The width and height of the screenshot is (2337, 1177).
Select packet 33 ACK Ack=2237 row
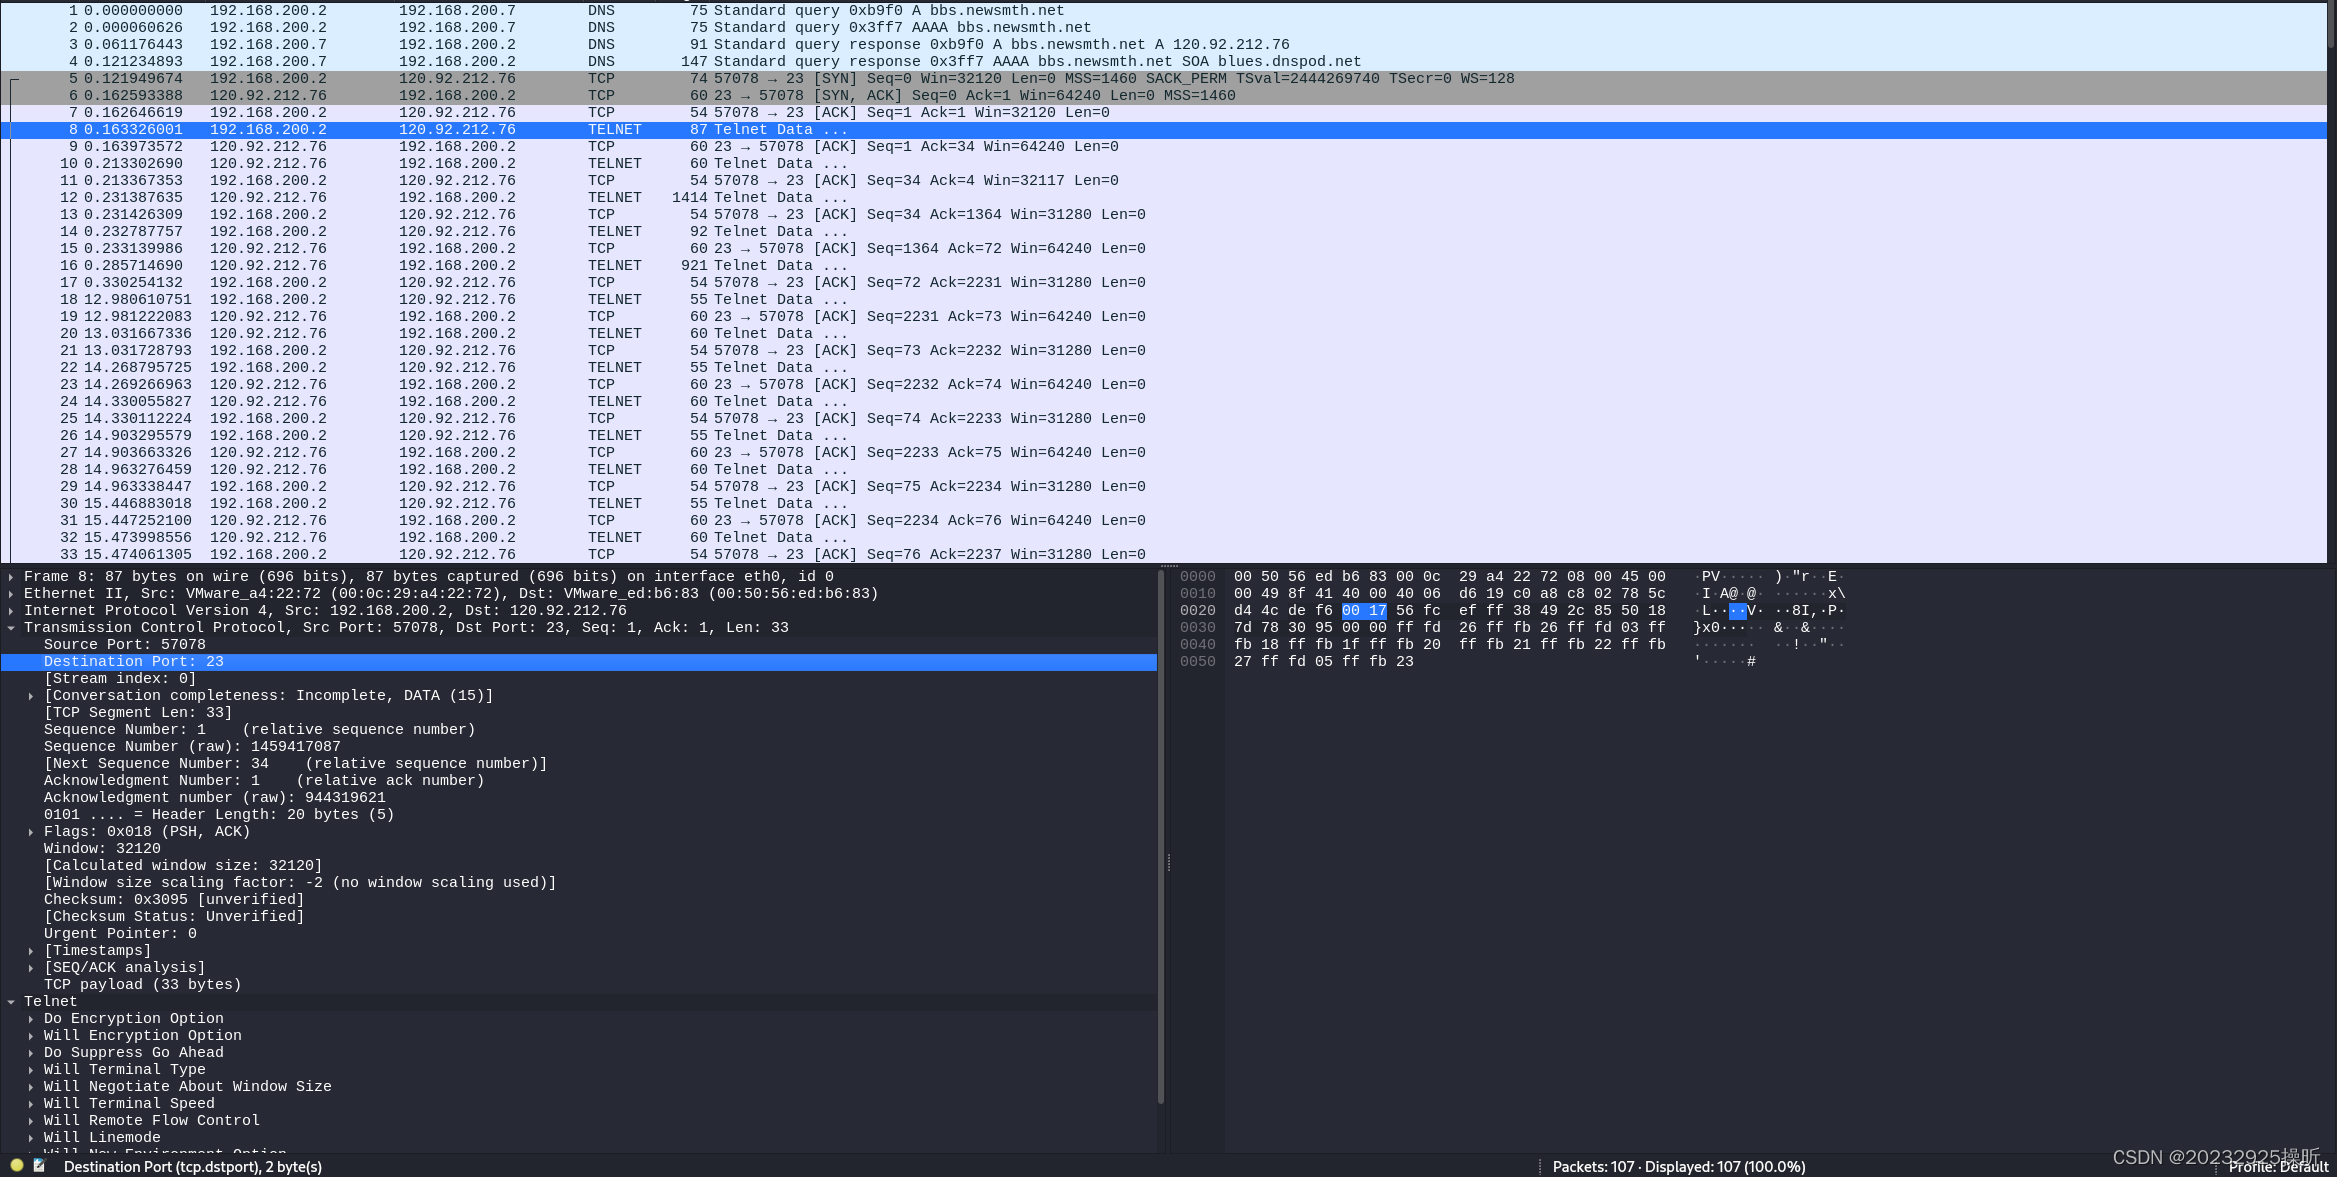[x=1163, y=555]
